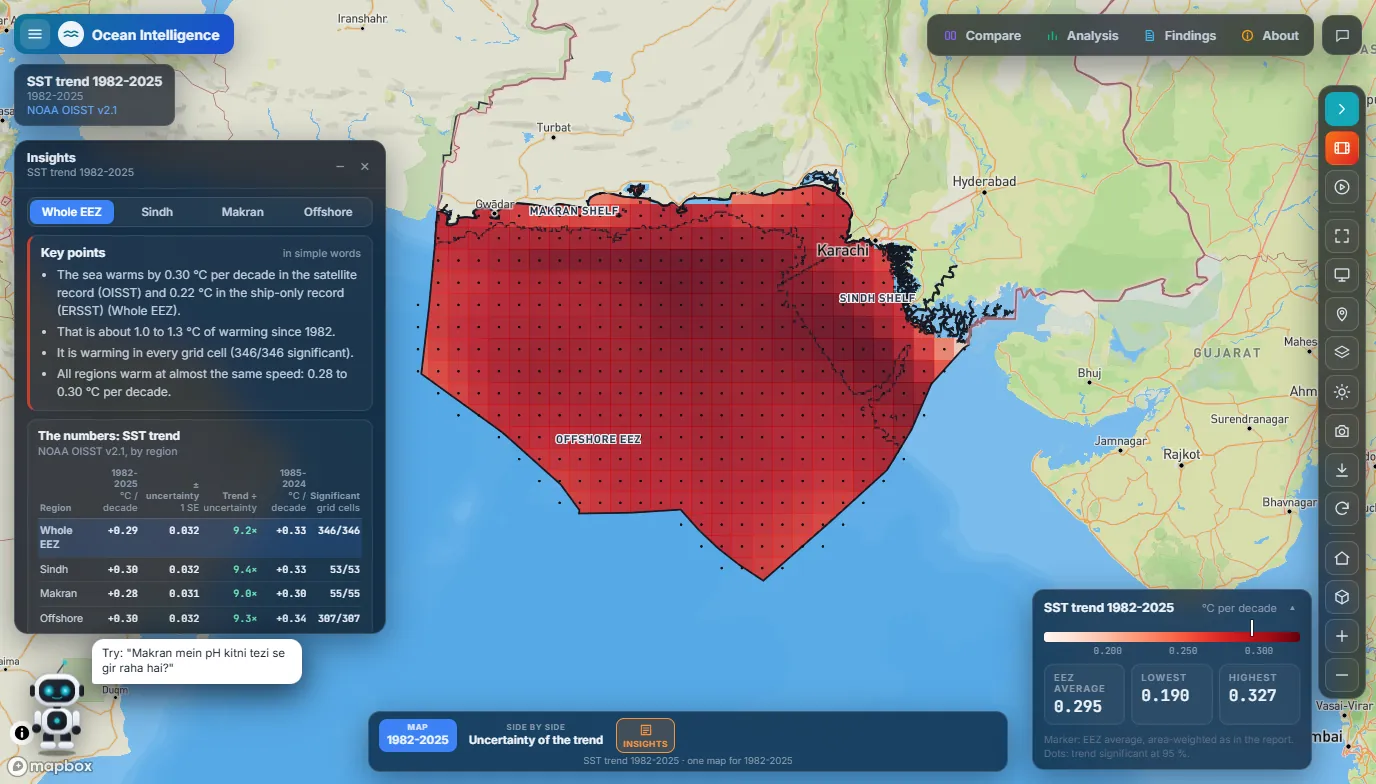Image resolution: width=1376 pixels, height=784 pixels.
Task: Close the Insights panel
Action: point(365,166)
